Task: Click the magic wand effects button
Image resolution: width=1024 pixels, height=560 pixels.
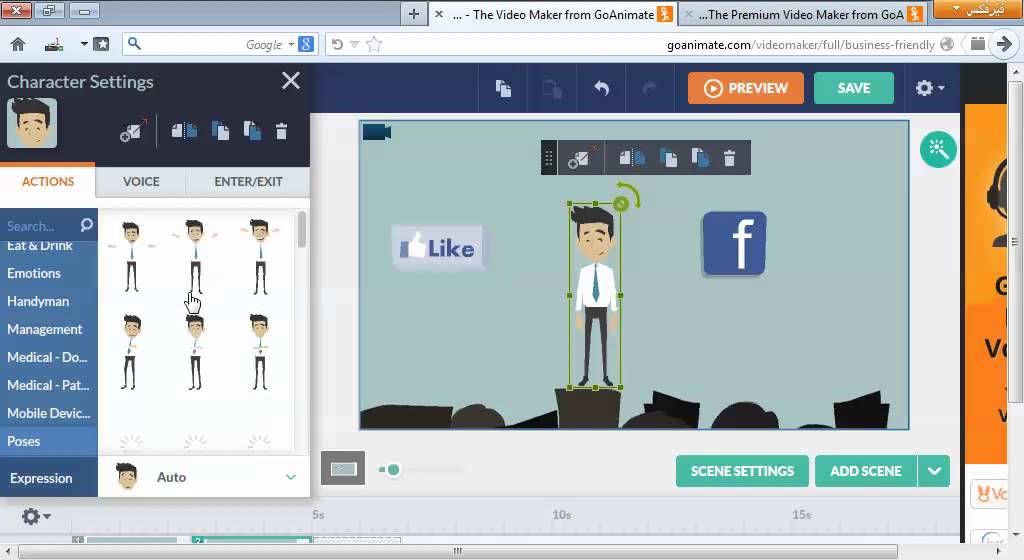Action: click(x=938, y=149)
